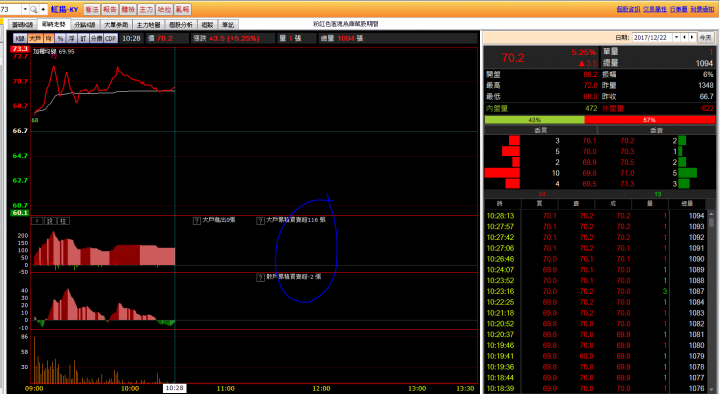Toggle the % scale button
Image resolution: width=720 pixels, height=394 pixels.
[60, 39]
